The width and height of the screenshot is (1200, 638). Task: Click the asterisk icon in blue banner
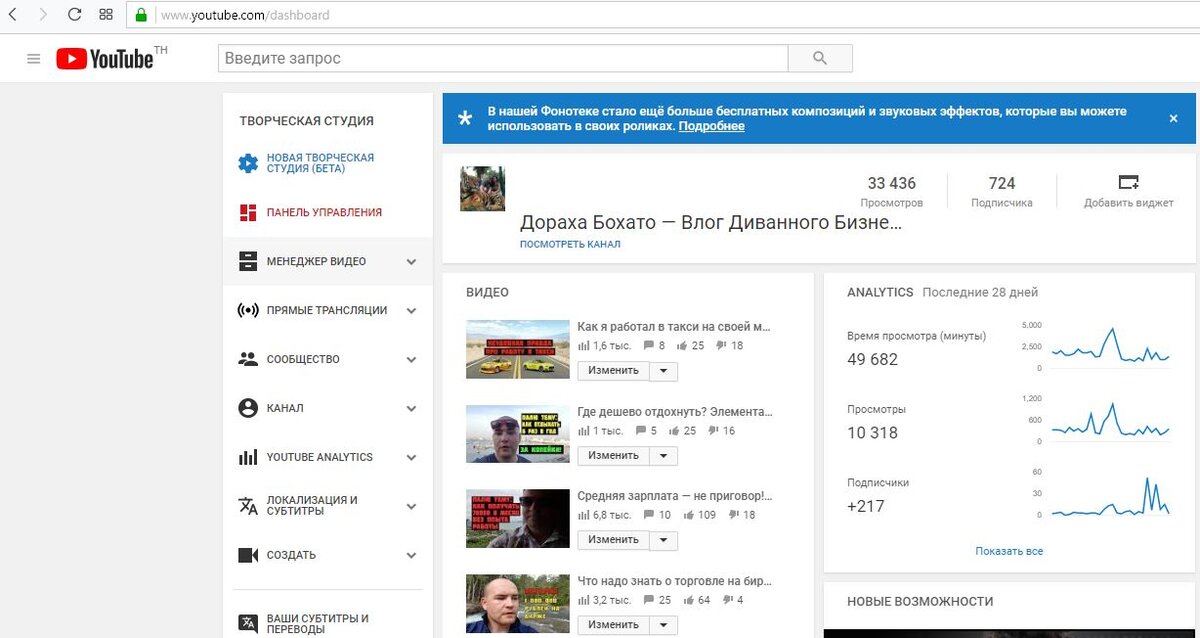[x=465, y=119]
